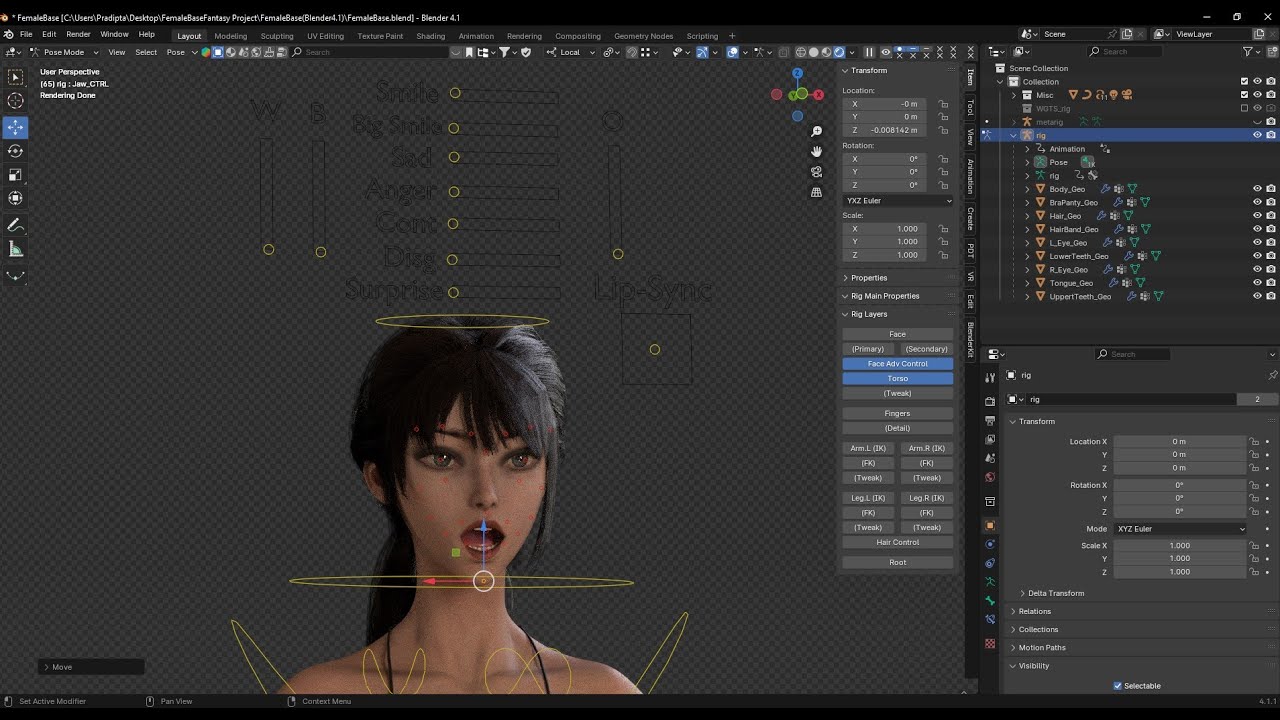Viewport: 1280px width, 720px height.
Task: Activate the Rotate tool
Action: [x=15, y=151]
